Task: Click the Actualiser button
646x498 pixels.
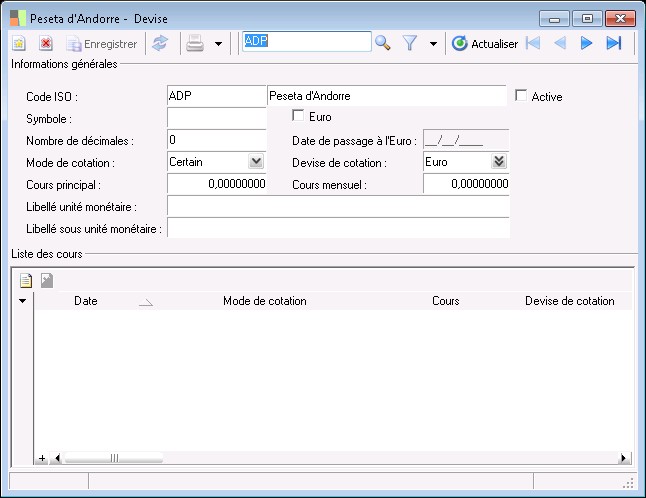Action: (485, 43)
